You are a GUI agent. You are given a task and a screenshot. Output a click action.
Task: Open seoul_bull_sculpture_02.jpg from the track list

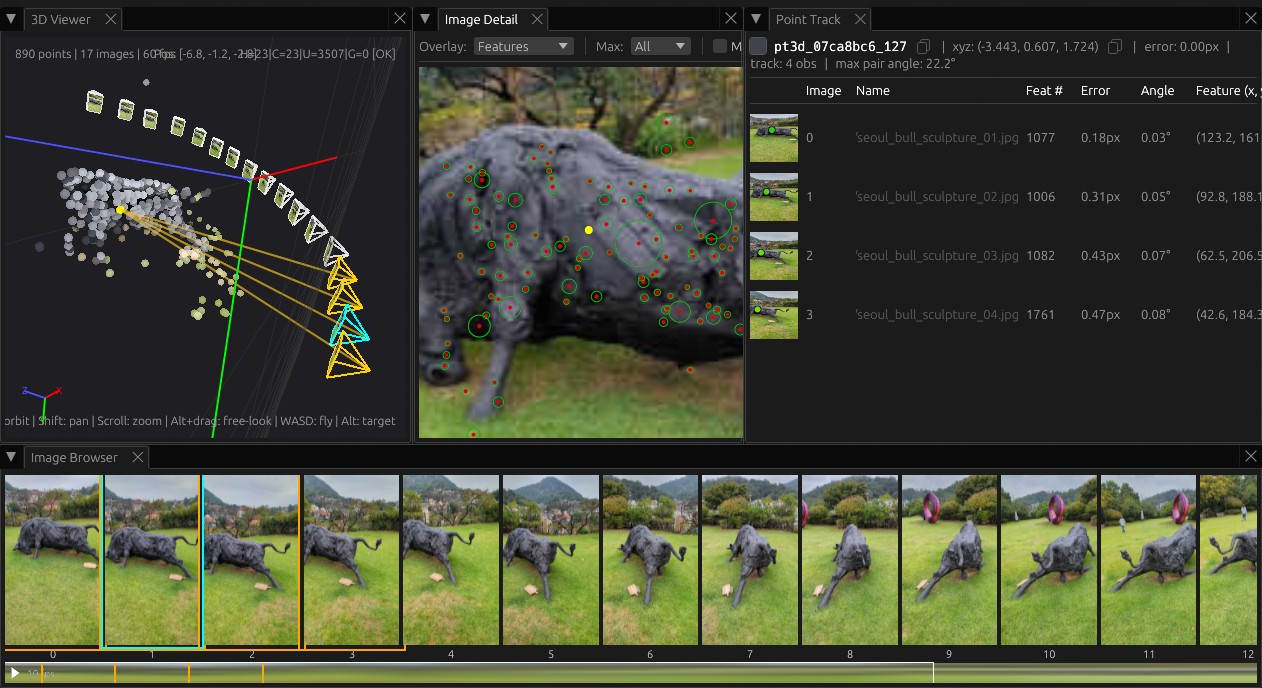[x=935, y=196]
